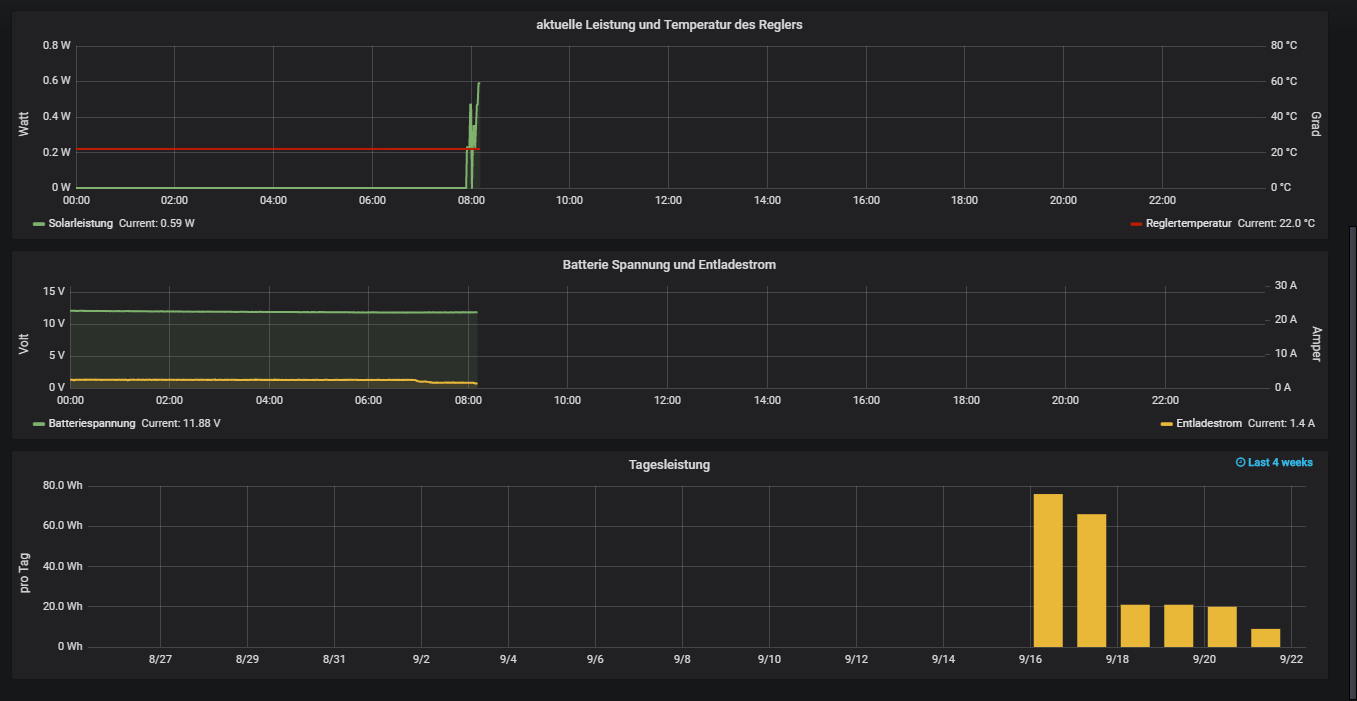This screenshot has height=701, width=1357.
Task: Click the 'Last 4 weeks' time override link
Action: click(1280, 463)
